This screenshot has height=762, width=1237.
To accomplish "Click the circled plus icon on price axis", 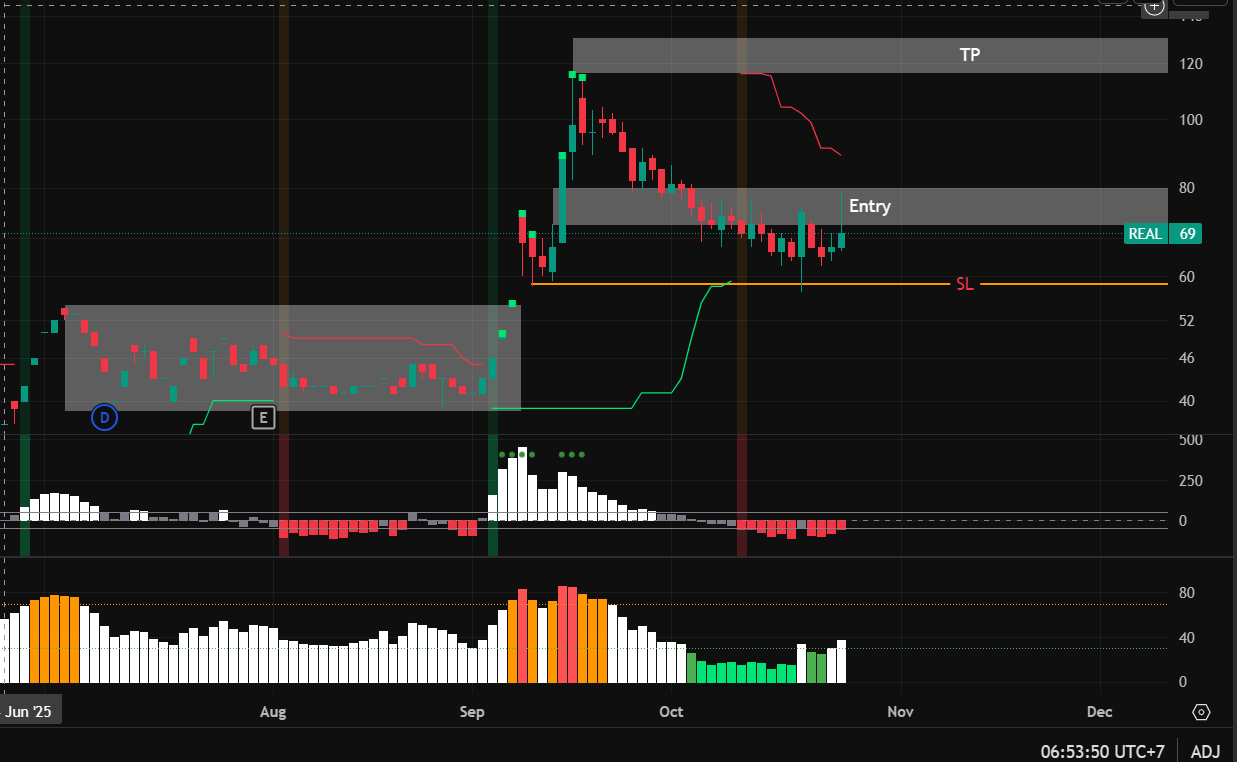I will (x=1154, y=8).
